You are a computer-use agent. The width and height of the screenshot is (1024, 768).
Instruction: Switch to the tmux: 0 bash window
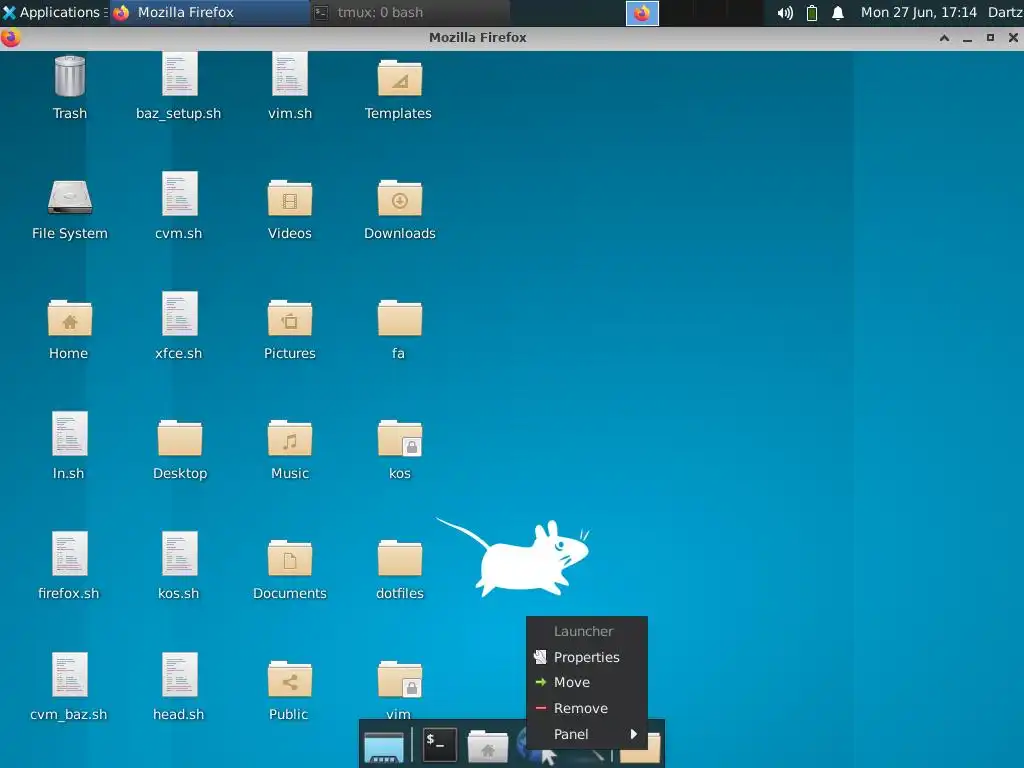410,12
